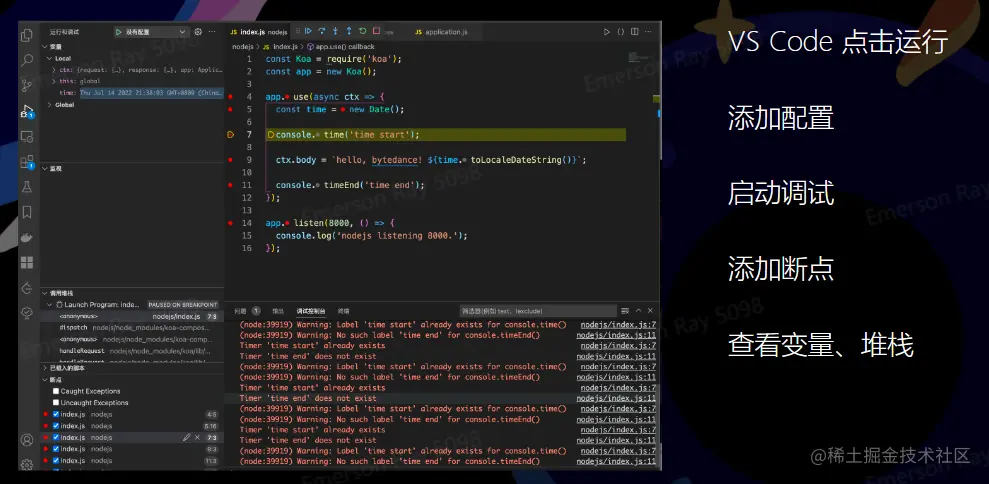Collapse the 变量 (Variables) section

(45, 47)
